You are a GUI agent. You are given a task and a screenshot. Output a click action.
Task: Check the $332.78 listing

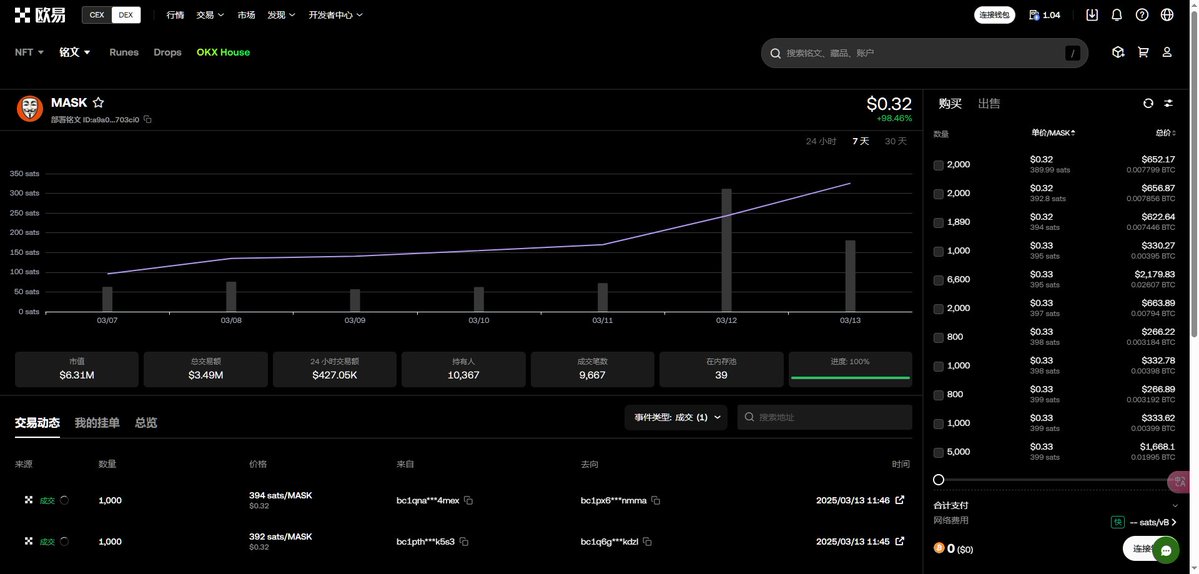(938, 366)
